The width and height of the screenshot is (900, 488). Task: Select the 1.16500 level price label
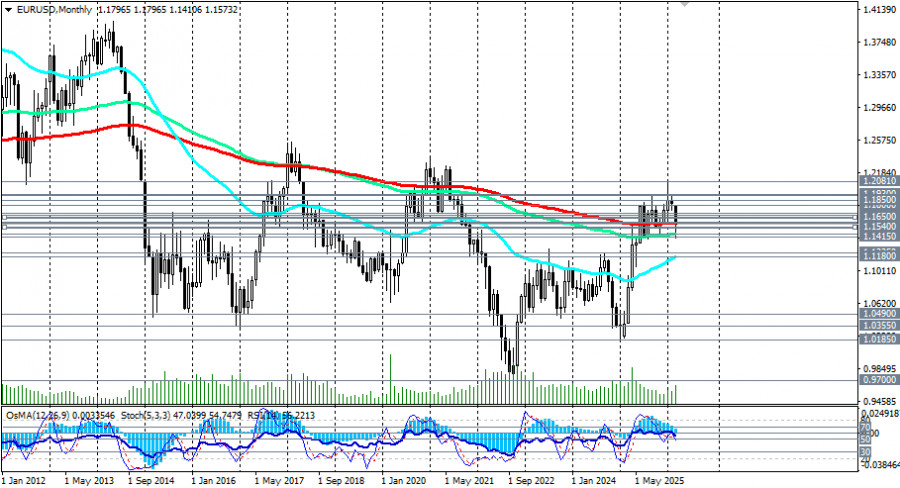point(879,216)
